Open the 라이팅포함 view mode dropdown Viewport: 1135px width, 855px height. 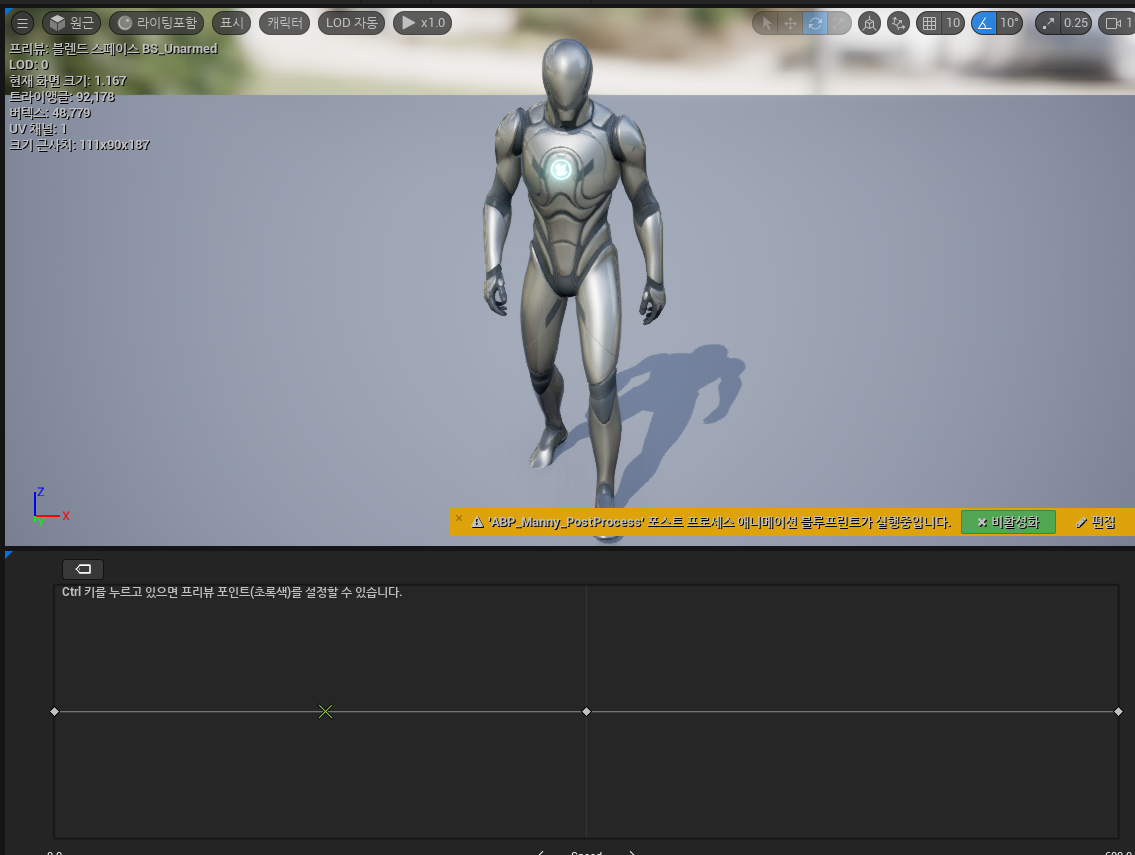coord(157,23)
